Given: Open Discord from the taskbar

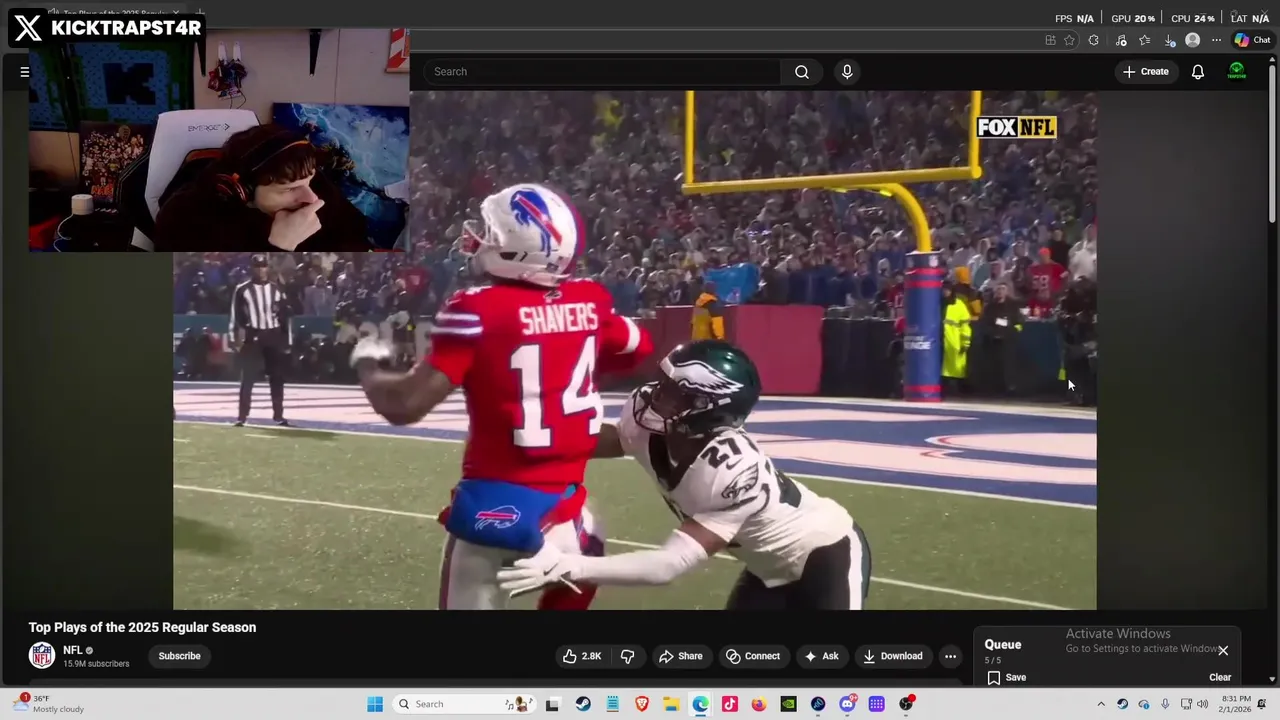Looking at the screenshot, I should tap(847, 704).
